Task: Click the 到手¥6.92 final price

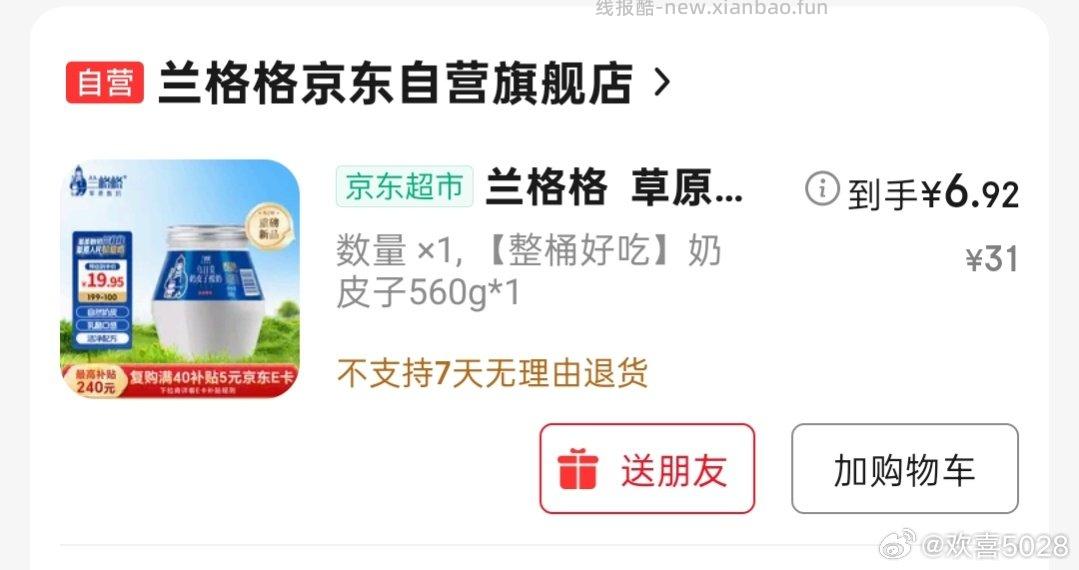Action: [x=932, y=192]
